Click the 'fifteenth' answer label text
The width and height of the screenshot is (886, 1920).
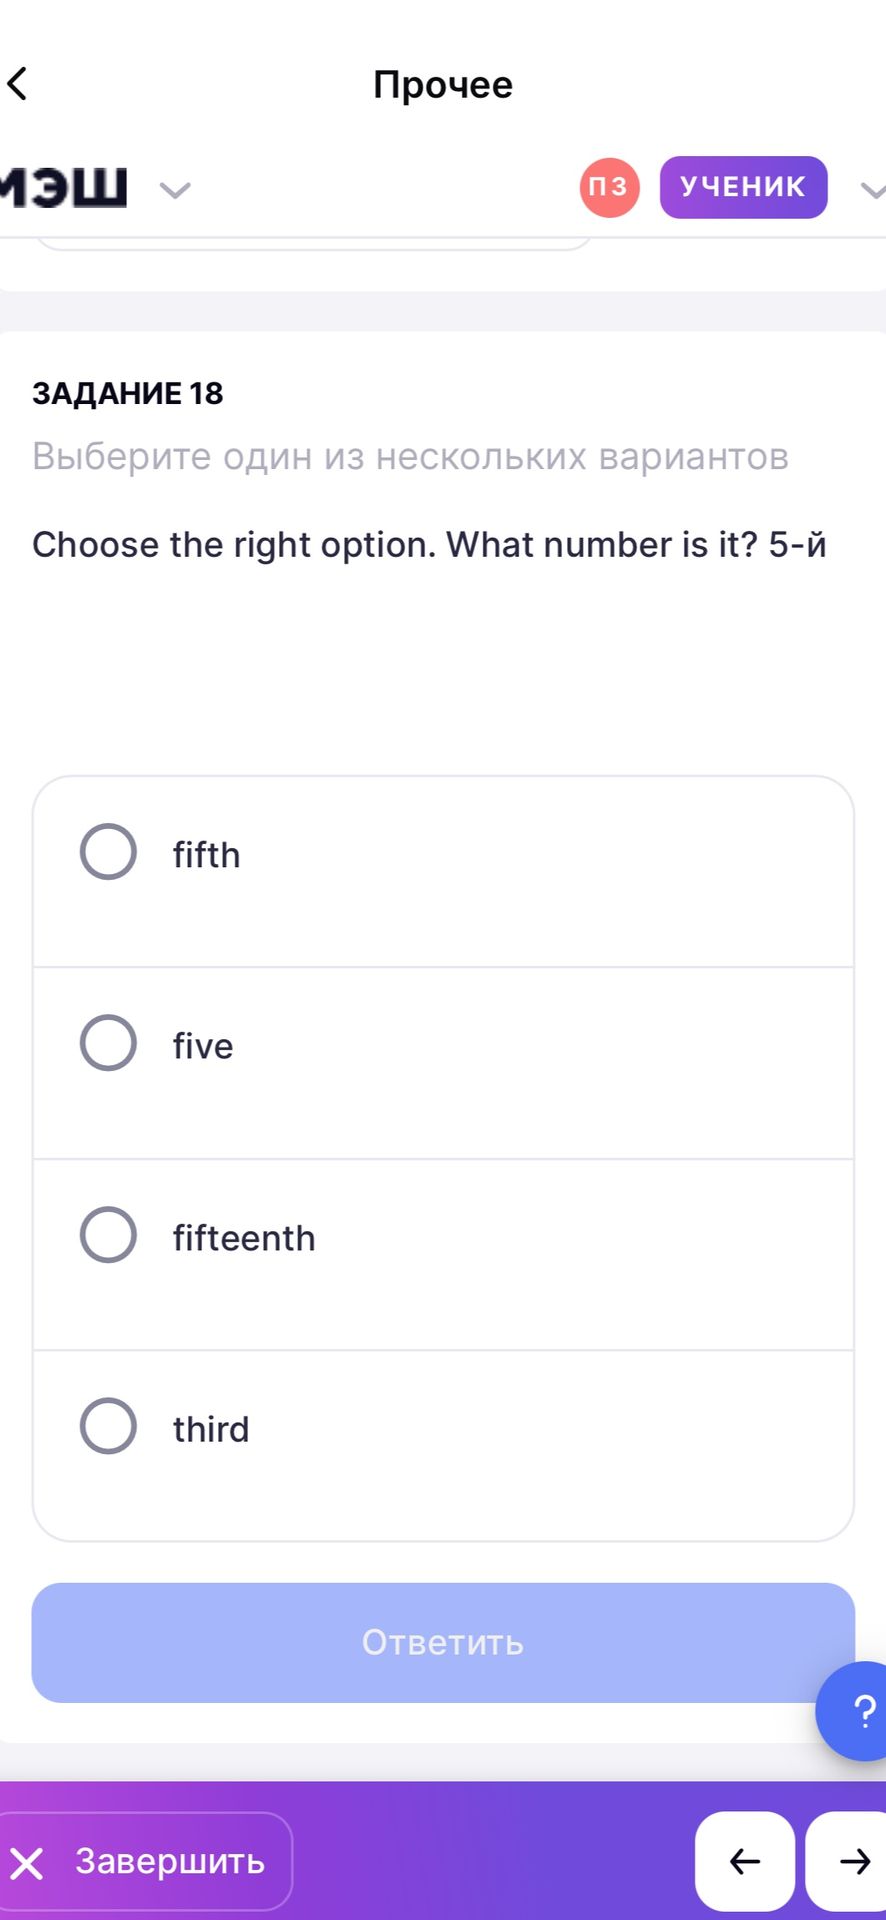(x=244, y=1238)
